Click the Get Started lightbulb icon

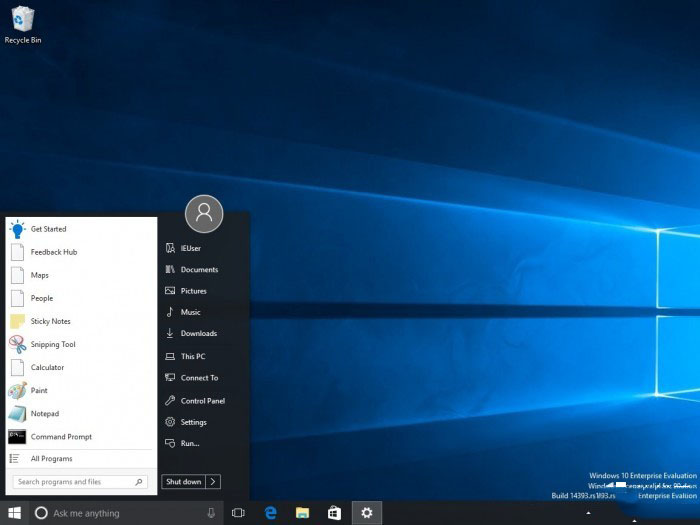click(x=17, y=229)
